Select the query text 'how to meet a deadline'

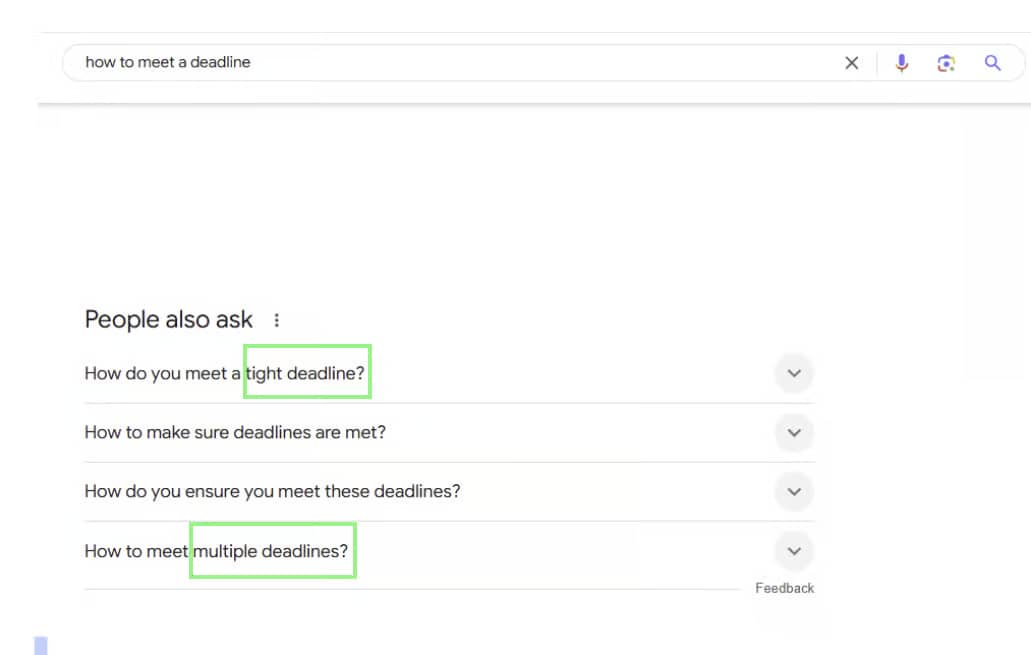168,62
